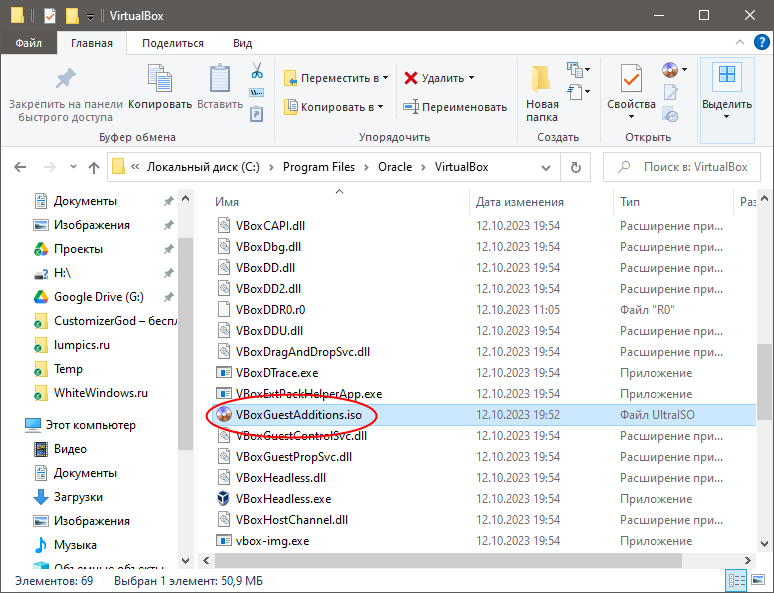Image resolution: width=774 pixels, height=593 pixels.
Task: Click the Paste shortcut icon
Action: [257, 114]
